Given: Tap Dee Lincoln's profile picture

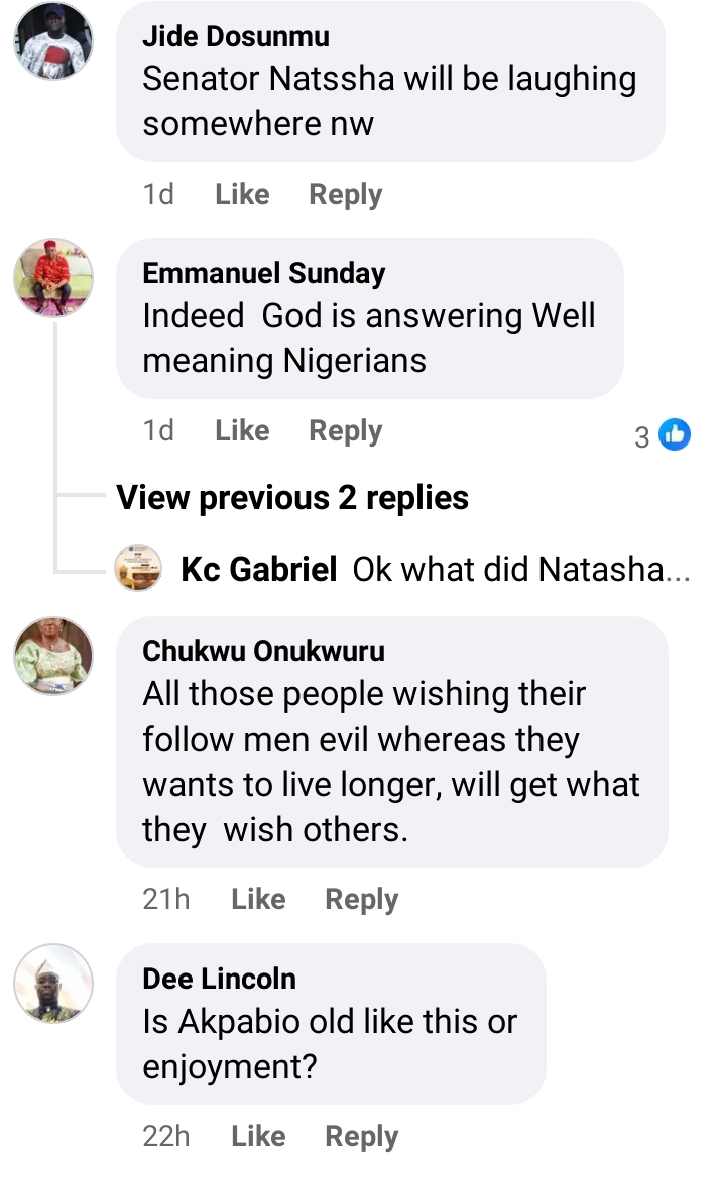Looking at the screenshot, I should tap(53, 983).
